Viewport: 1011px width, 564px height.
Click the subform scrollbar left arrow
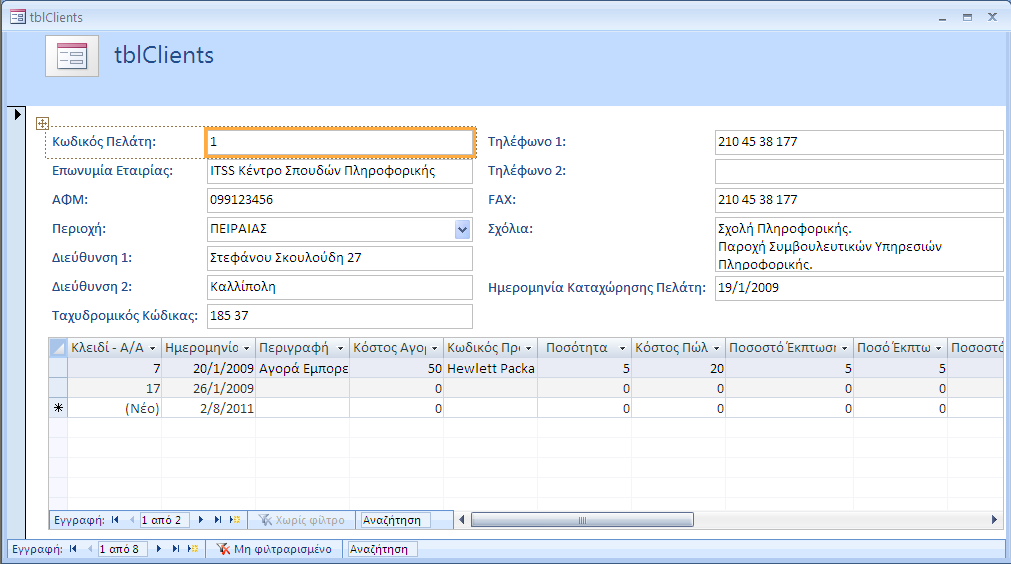point(462,520)
